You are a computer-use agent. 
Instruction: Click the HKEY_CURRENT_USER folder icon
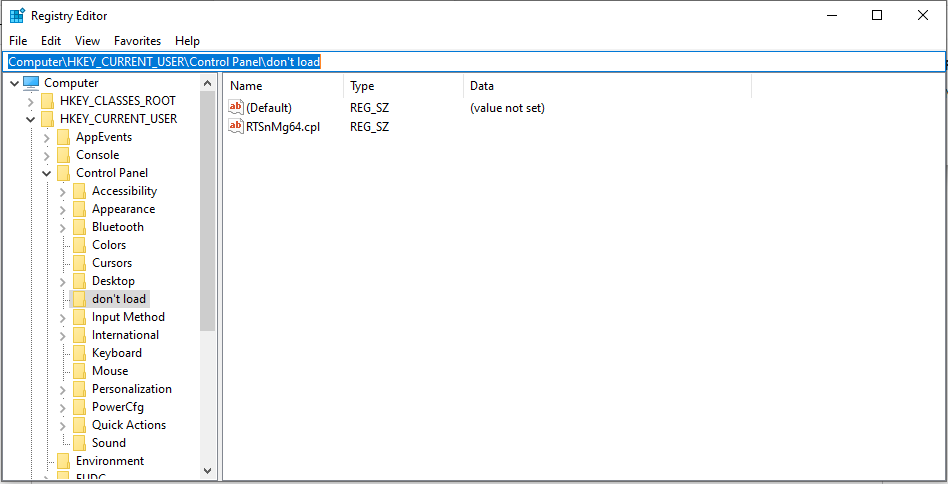48,119
